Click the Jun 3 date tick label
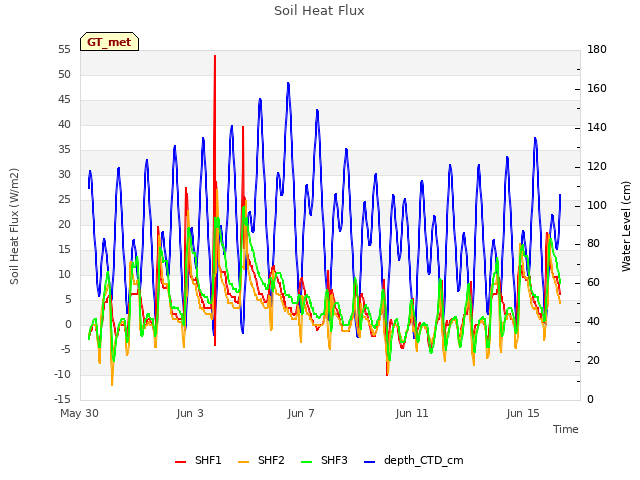The width and height of the screenshot is (640, 480). coord(190,413)
